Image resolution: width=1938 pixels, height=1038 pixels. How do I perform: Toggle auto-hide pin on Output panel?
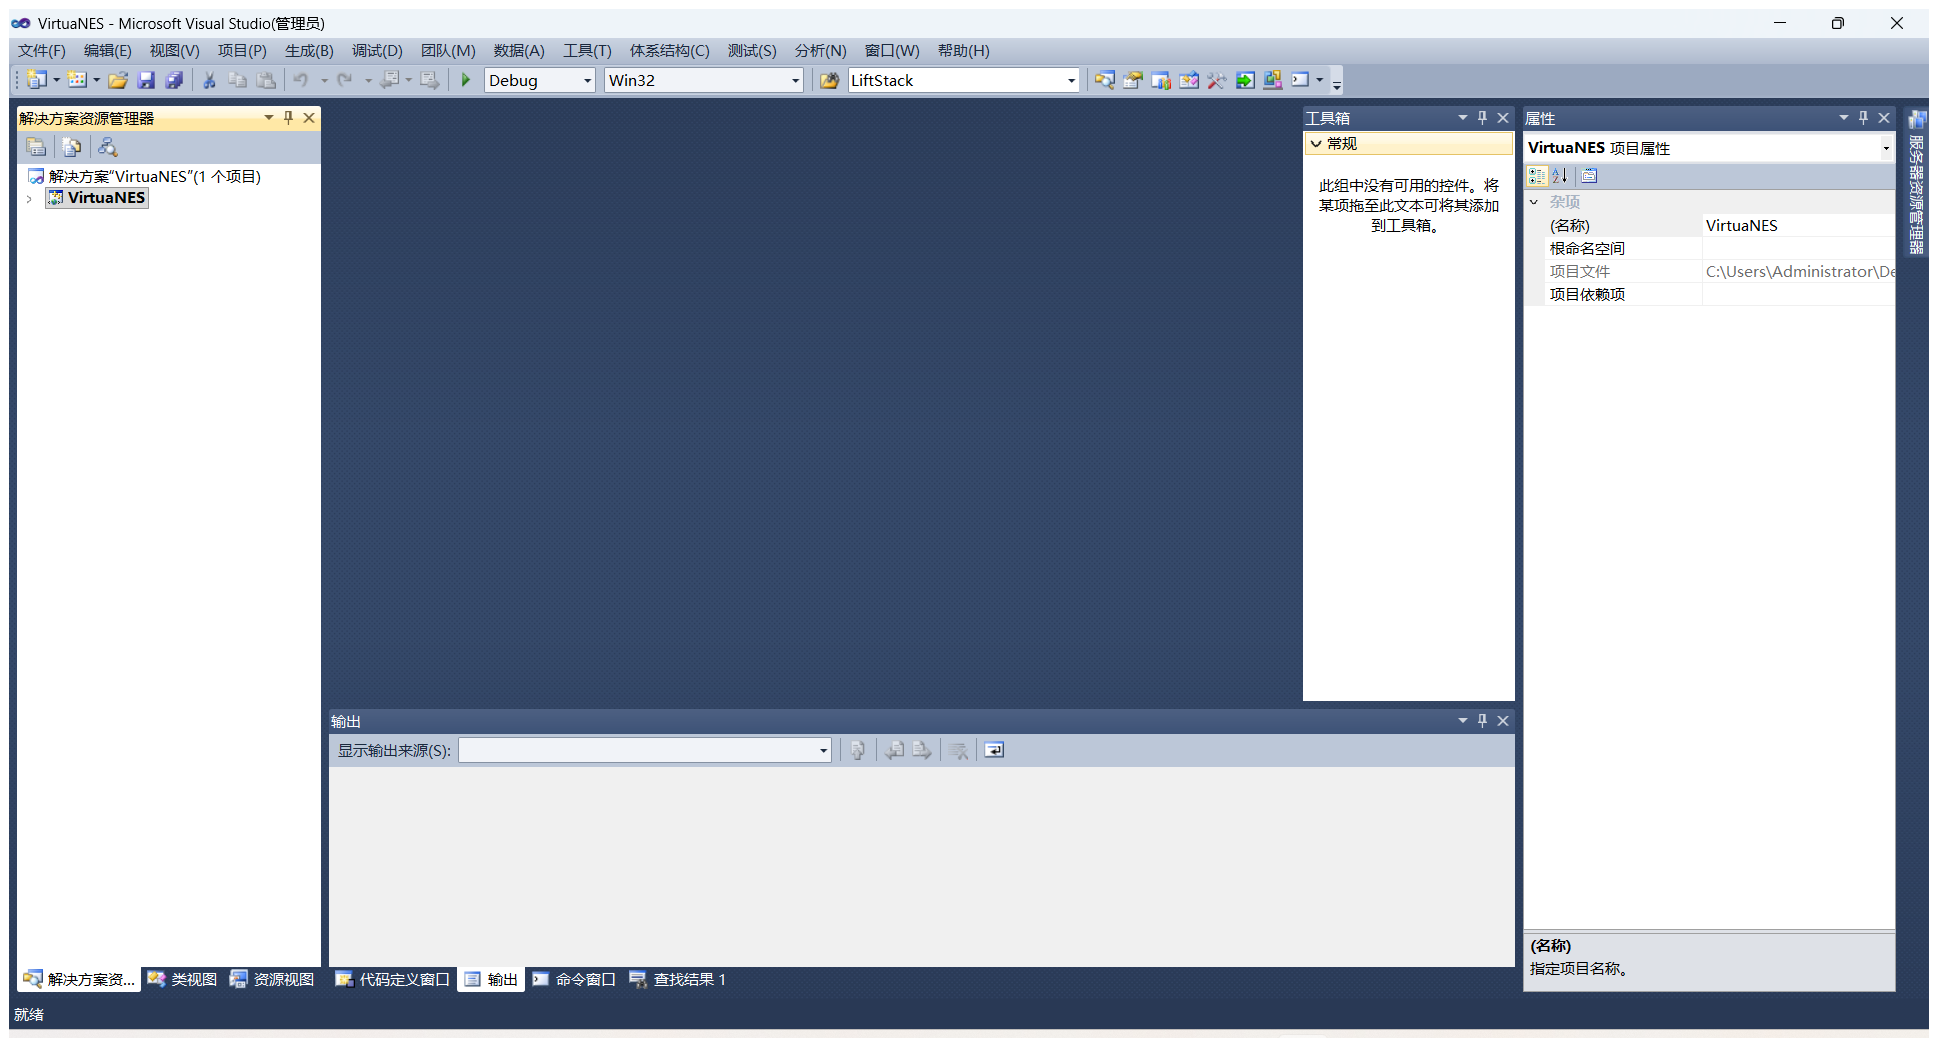click(x=1482, y=721)
